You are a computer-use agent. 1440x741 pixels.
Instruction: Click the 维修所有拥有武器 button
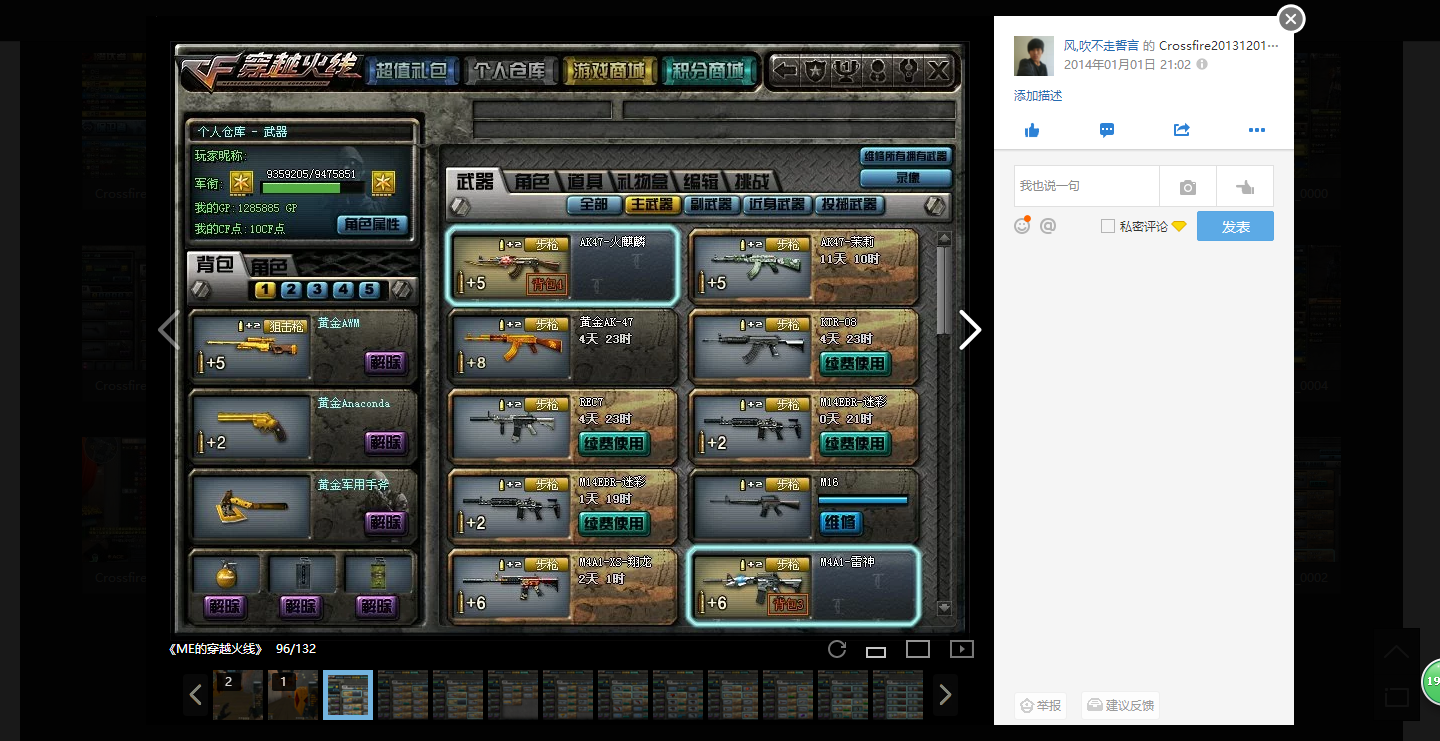click(x=905, y=157)
